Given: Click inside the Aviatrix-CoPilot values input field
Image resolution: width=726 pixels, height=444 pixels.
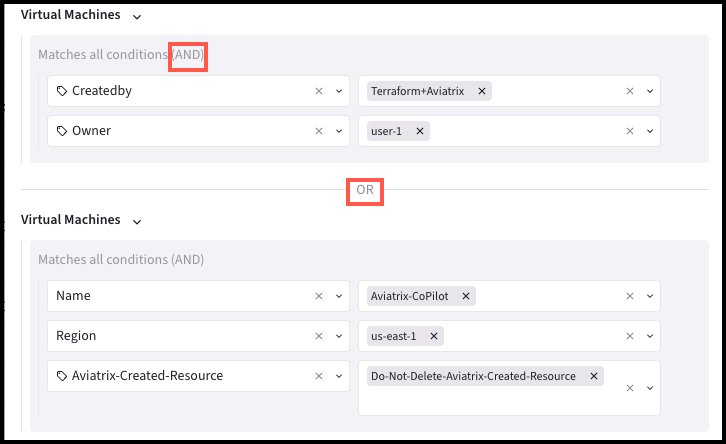Looking at the screenshot, I should pyautogui.click(x=548, y=296).
